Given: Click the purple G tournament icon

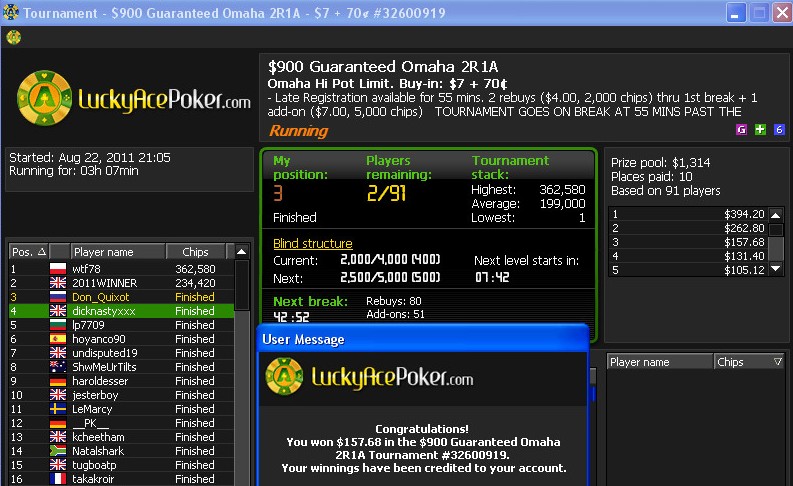Looking at the screenshot, I should tap(741, 129).
